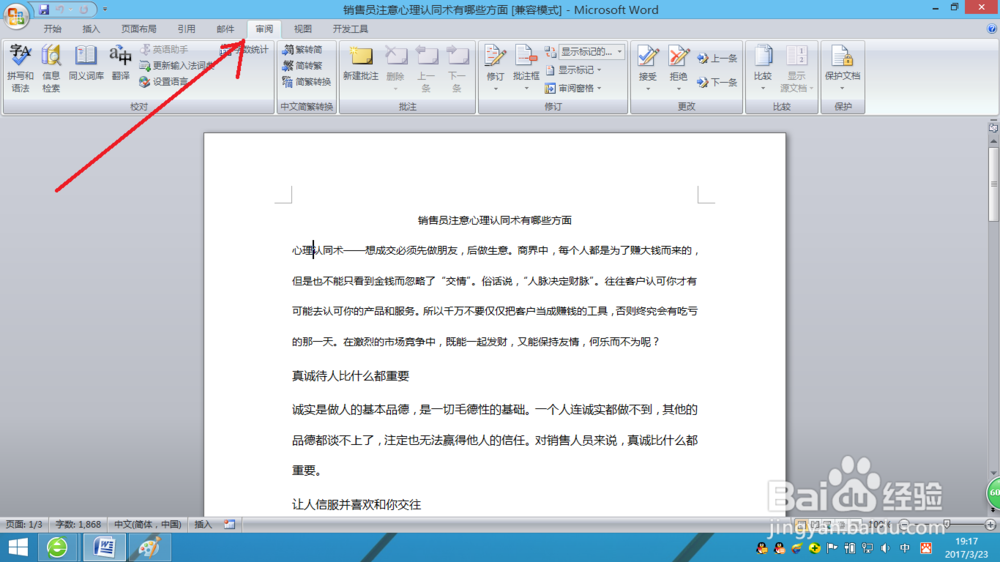
Task: Open the 比较 compare menu
Action: point(763,69)
